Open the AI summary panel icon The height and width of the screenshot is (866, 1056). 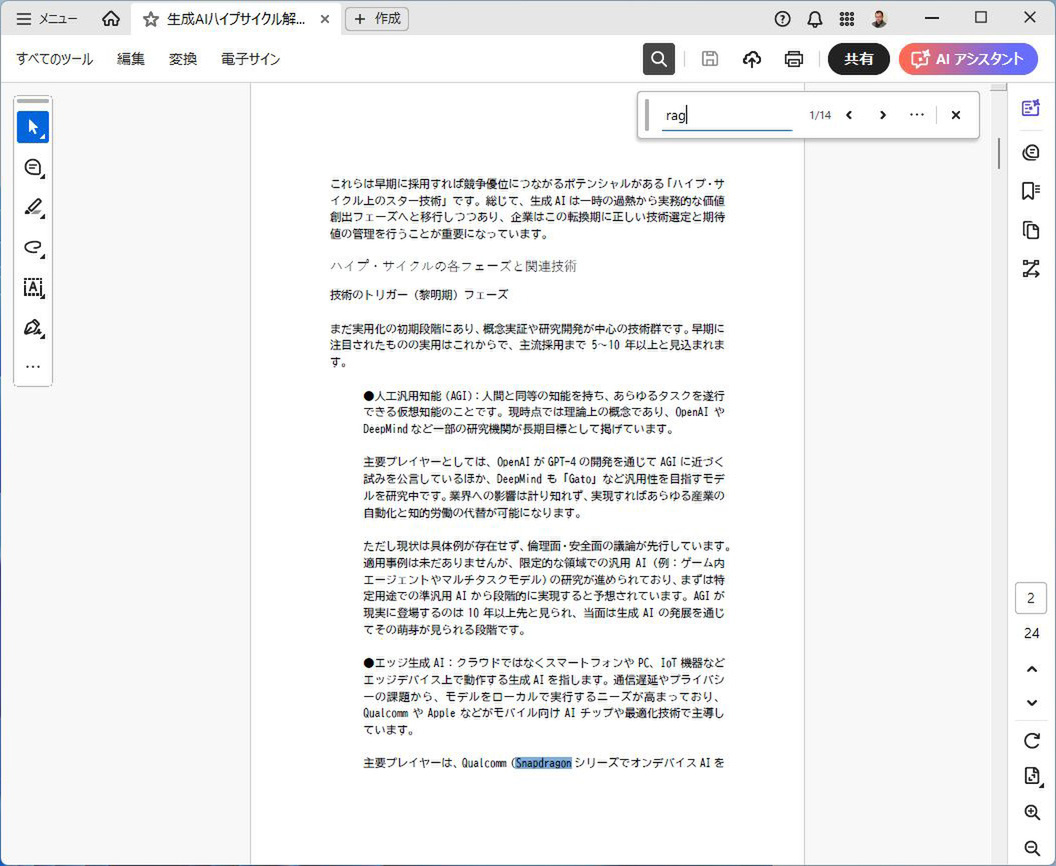[x=1030, y=108]
